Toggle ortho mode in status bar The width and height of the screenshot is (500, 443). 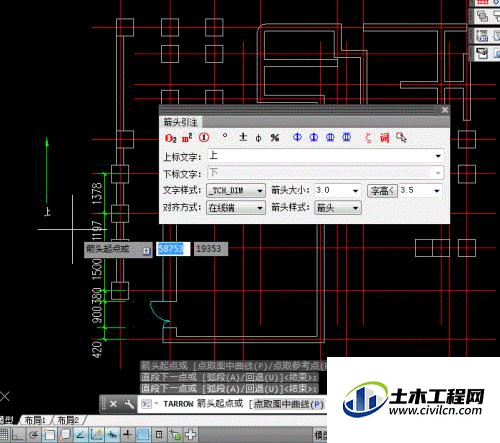pyautogui.click(x=18, y=434)
